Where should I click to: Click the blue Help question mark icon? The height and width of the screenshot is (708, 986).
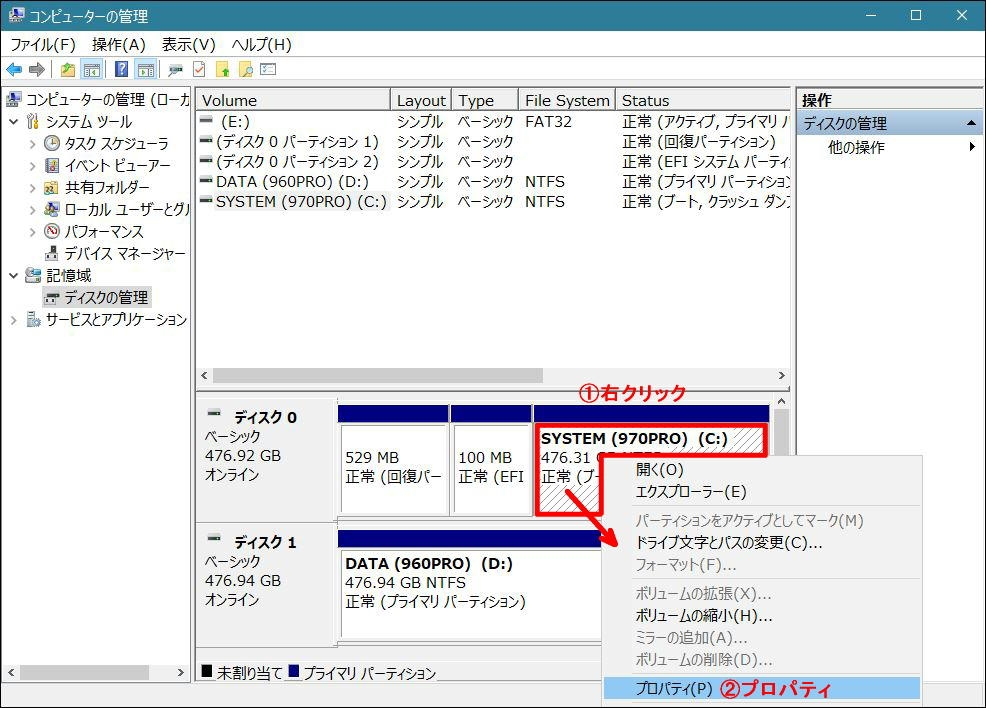(x=121, y=69)
